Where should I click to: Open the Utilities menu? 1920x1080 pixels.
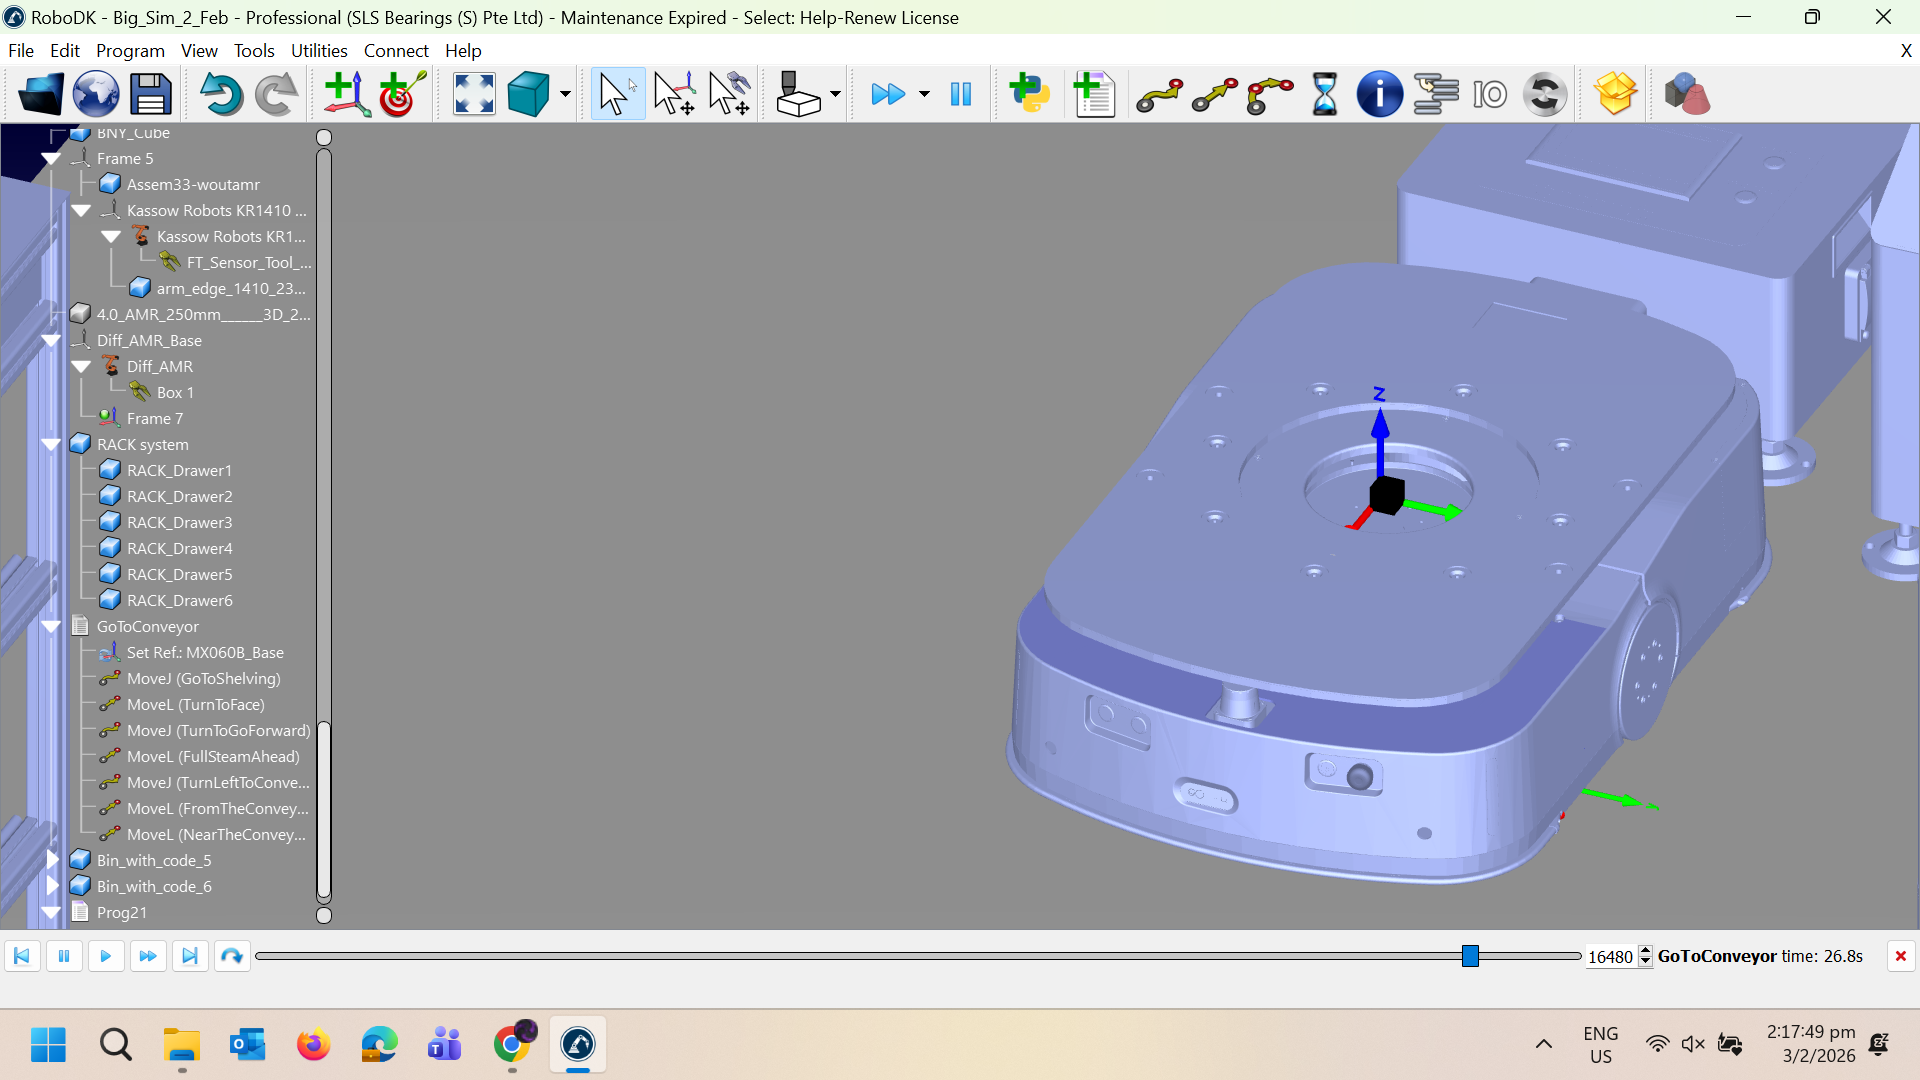[x=318, y=50]
